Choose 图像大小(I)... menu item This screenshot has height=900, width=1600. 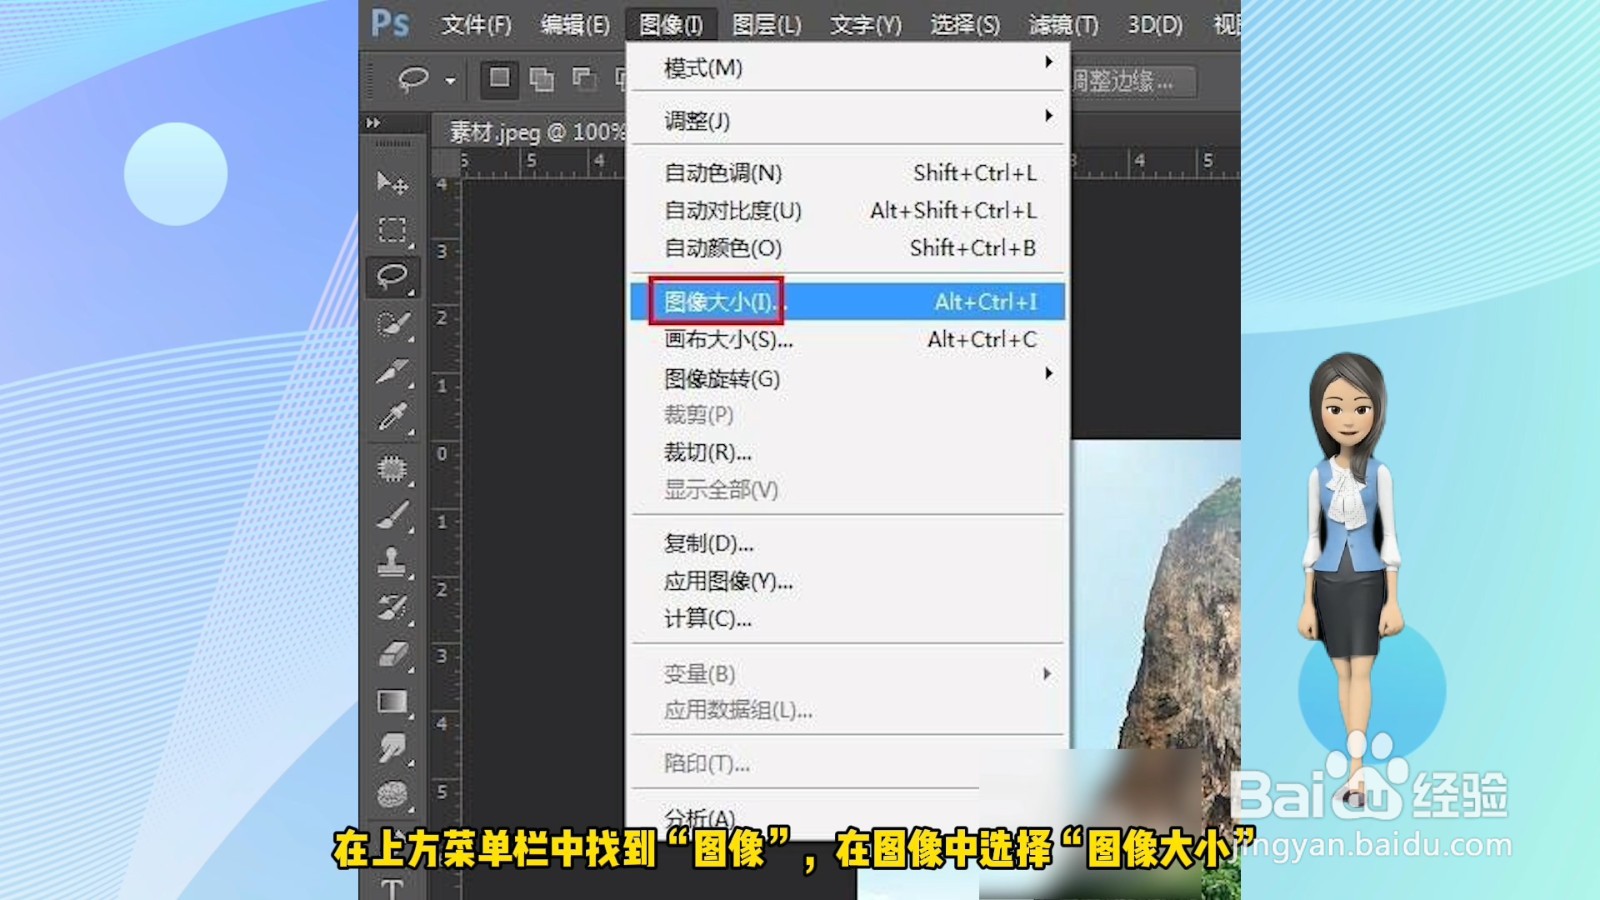pos(848,302)
